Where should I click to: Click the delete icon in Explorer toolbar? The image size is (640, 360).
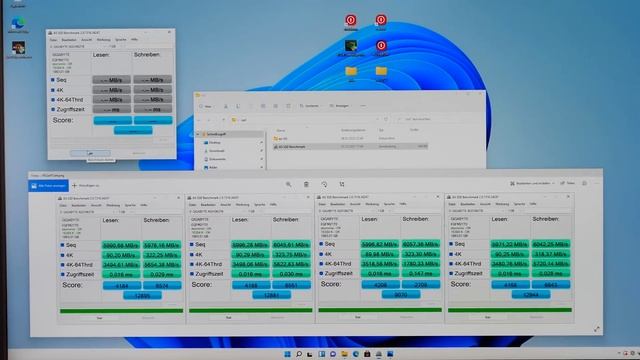click(288, 106)
